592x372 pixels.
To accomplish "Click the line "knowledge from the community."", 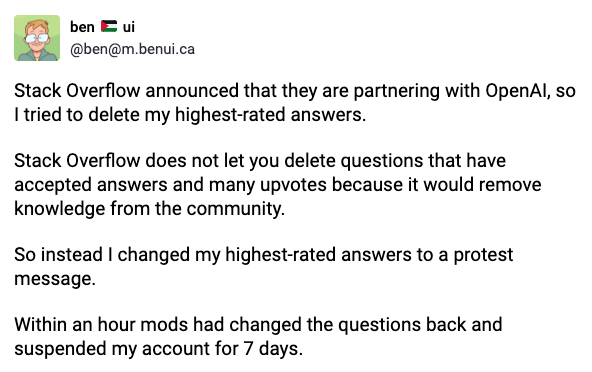I will tap(150, 208).
